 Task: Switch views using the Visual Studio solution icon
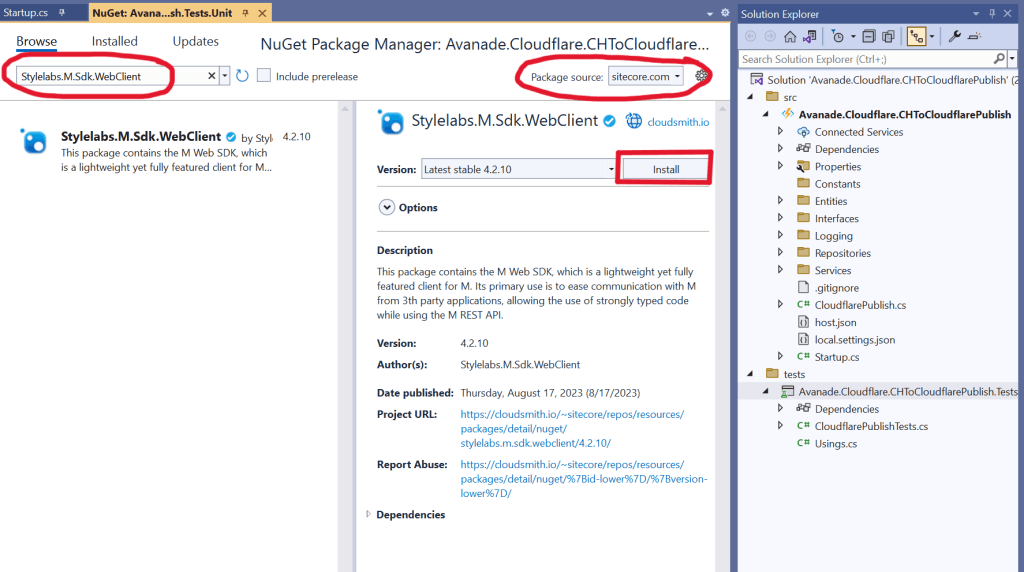tap(810, 36)
